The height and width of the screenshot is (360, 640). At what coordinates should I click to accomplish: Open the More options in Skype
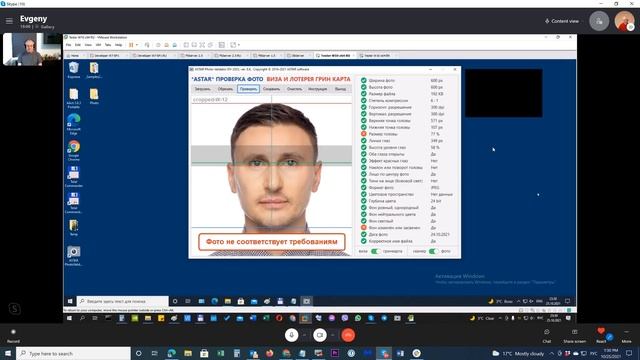[x=626, y=336]
